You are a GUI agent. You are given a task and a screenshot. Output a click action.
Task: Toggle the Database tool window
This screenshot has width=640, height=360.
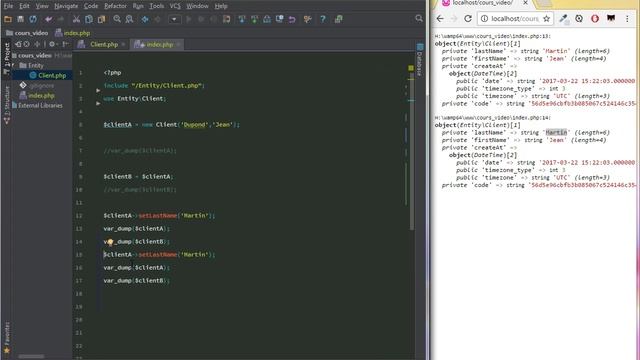coord(420,60)
